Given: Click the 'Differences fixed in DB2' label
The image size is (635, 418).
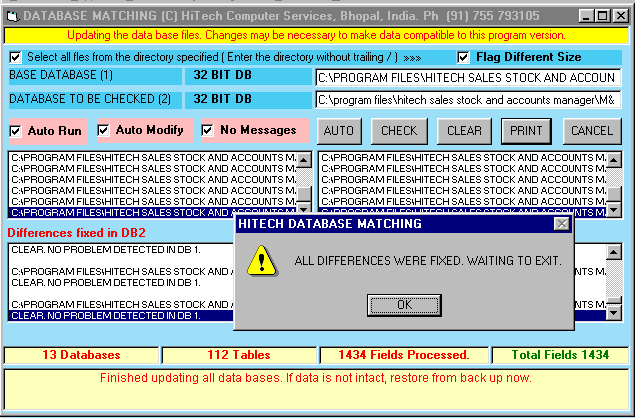Looking at the screenshot, I should [76, 233].
